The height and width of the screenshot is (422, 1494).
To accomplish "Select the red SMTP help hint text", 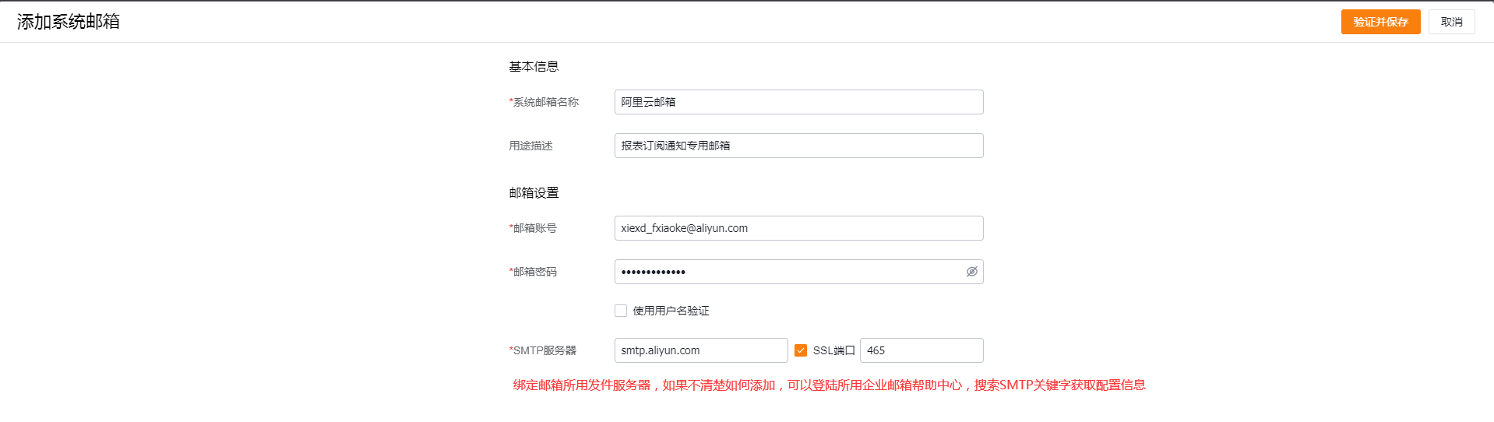I will tap(829, 385).
